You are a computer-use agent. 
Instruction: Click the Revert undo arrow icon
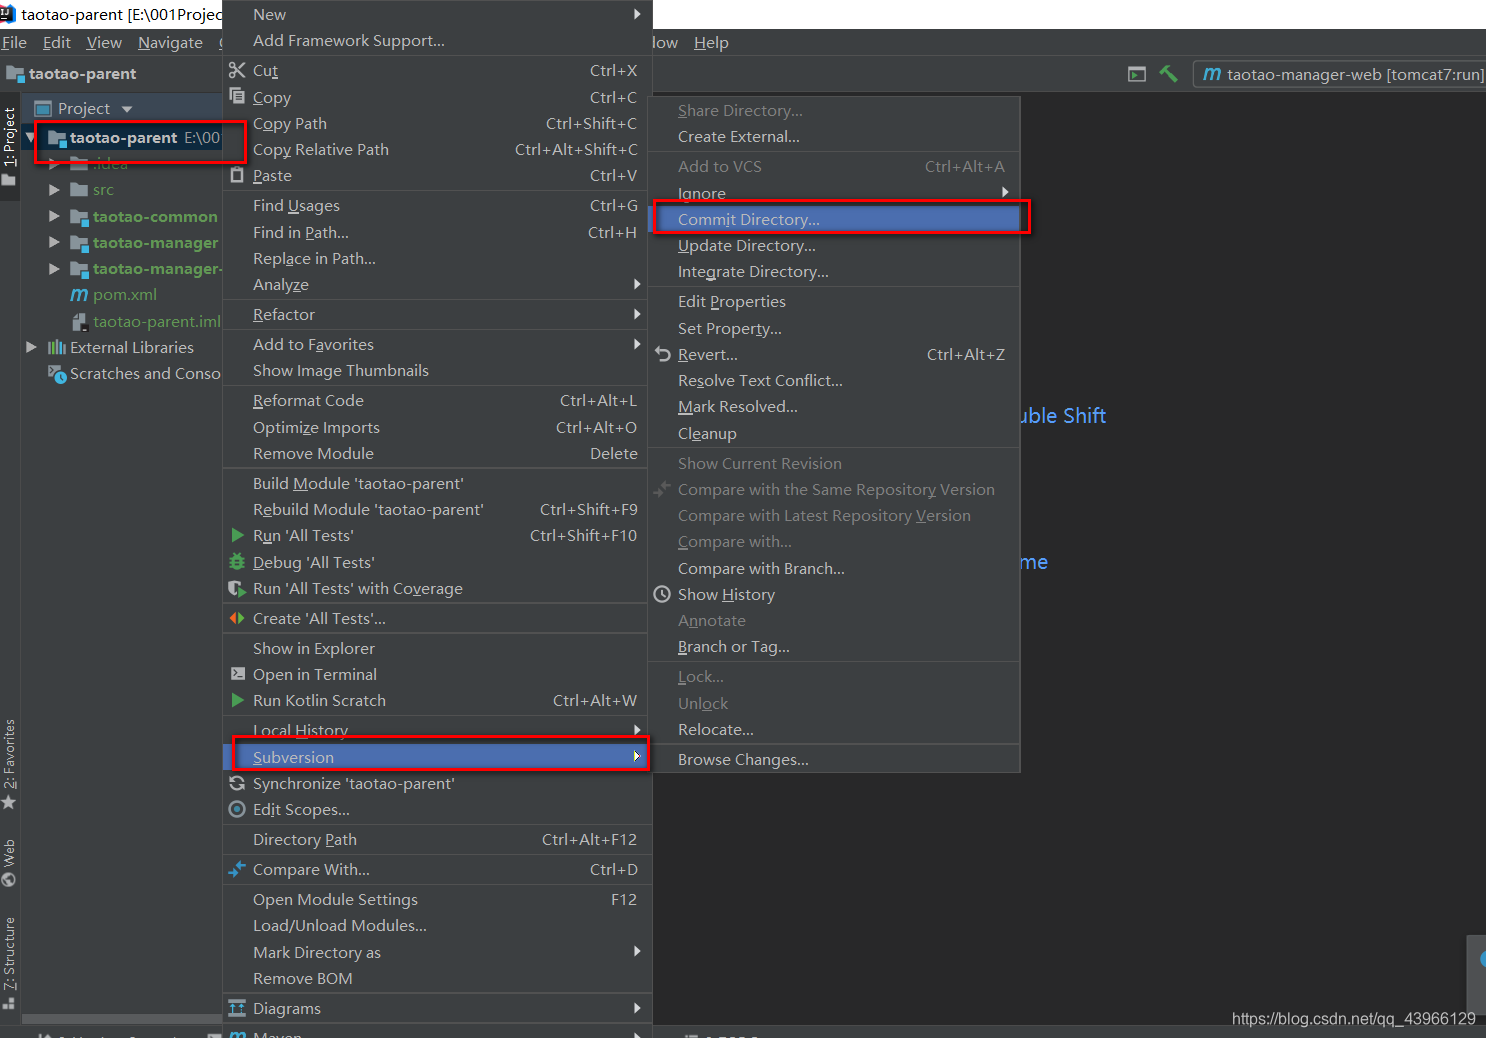point(663,354)
